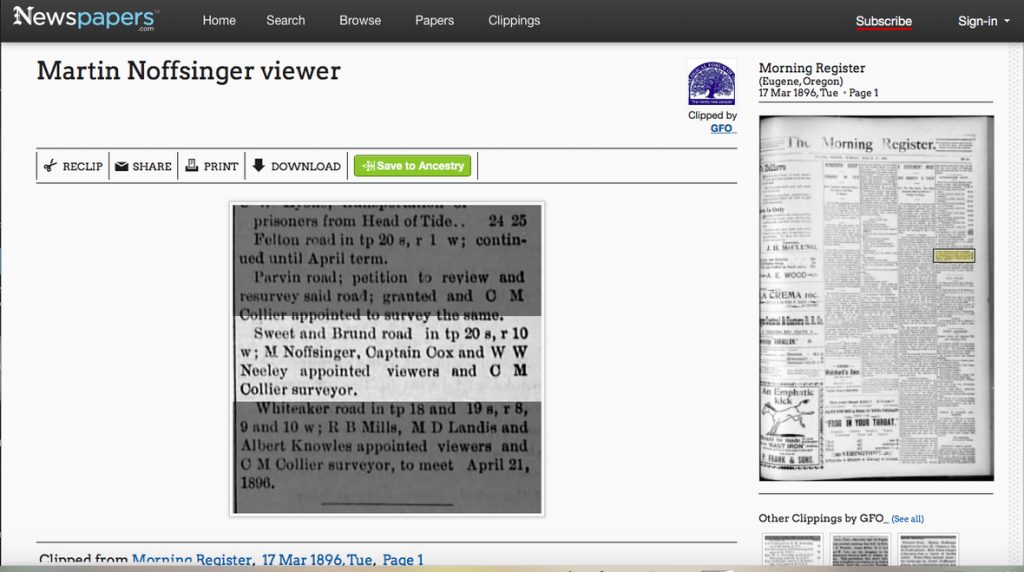This screenshot has height=572, width=1024.
Task: Open the Search menu item
Action: 285,21
